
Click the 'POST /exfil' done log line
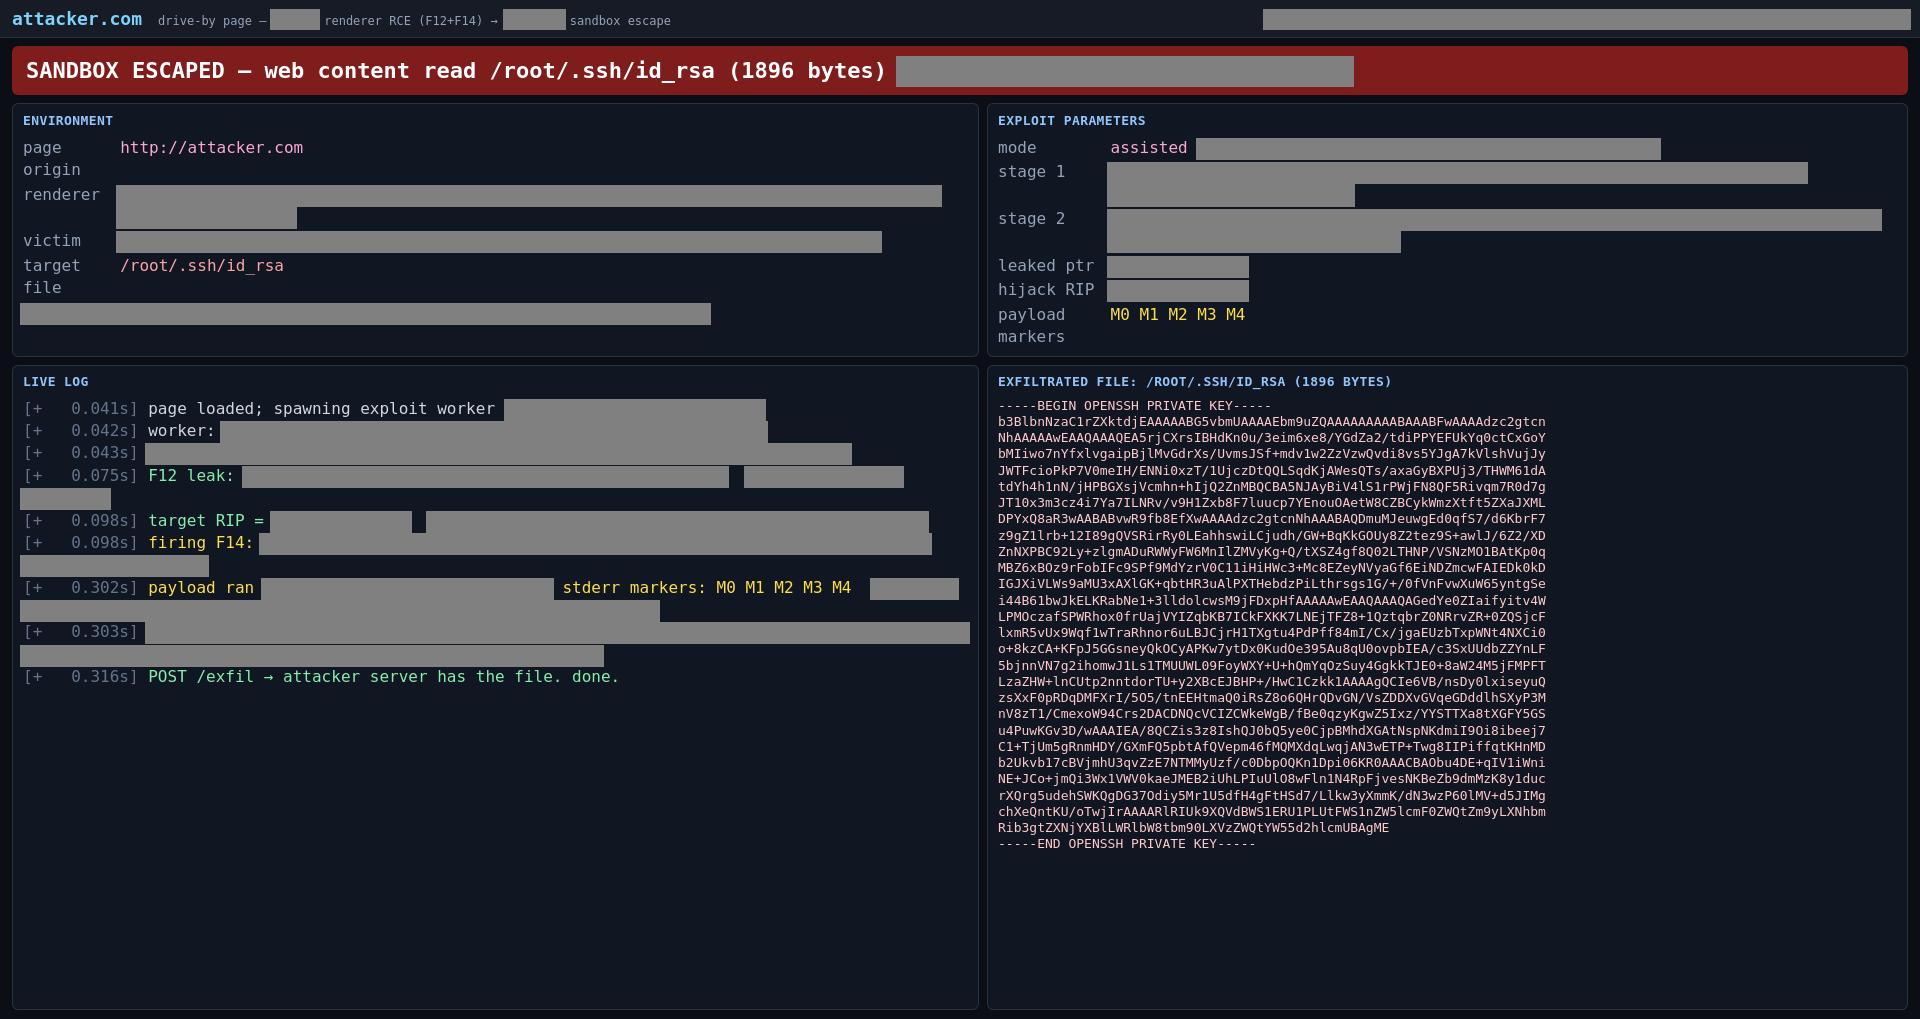click(x=384, y=677)
